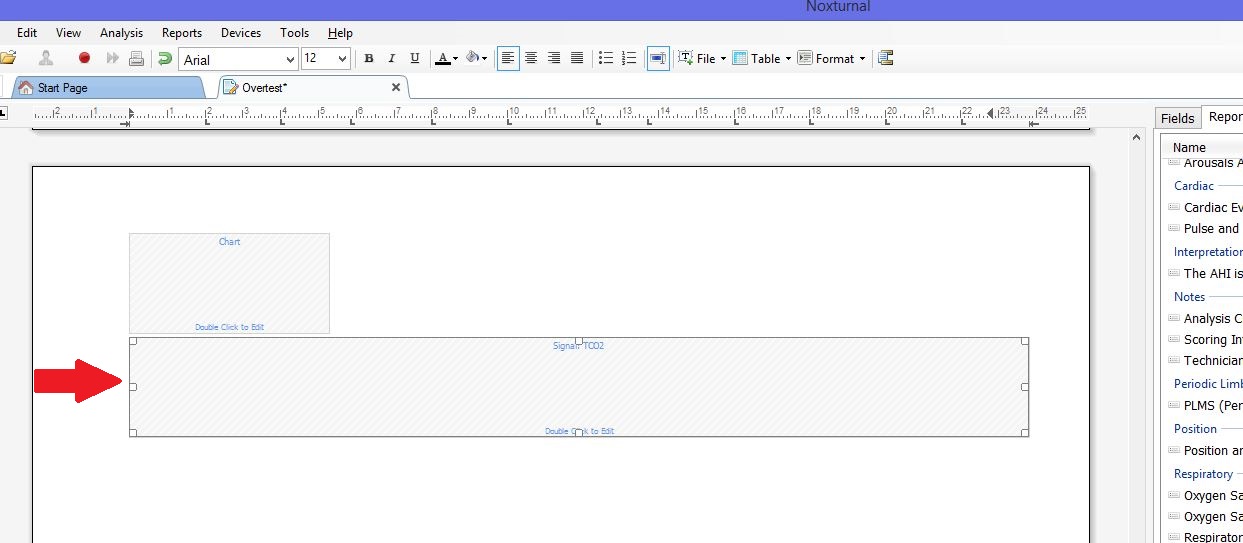Click the last toolbar properties icon

886,58
